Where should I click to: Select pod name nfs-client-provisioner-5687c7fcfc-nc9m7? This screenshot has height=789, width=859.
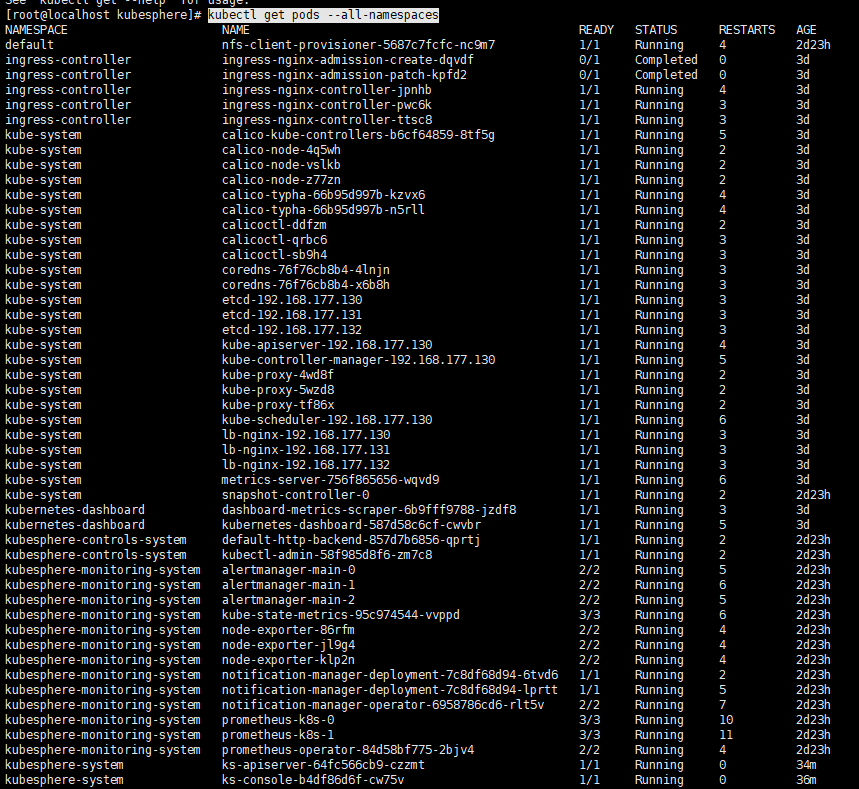click(358, 45)
